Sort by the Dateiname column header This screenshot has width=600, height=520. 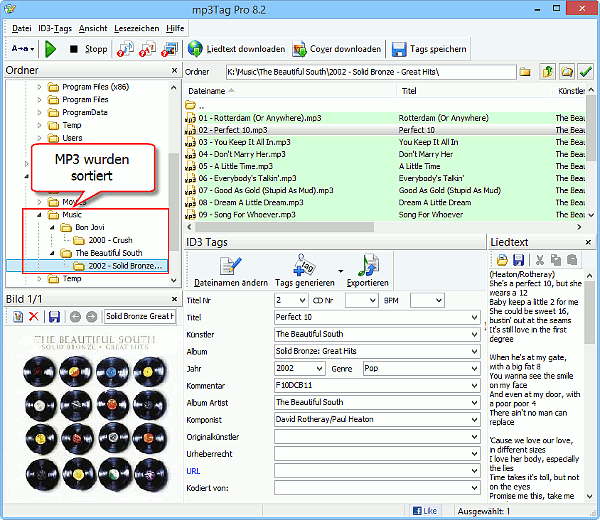tap(290, 91)
